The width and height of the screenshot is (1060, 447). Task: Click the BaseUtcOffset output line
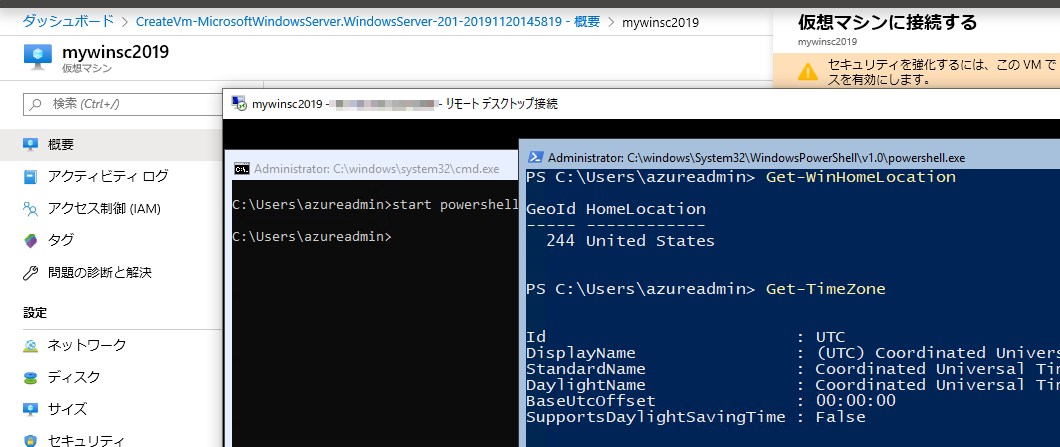pos(711,401)
